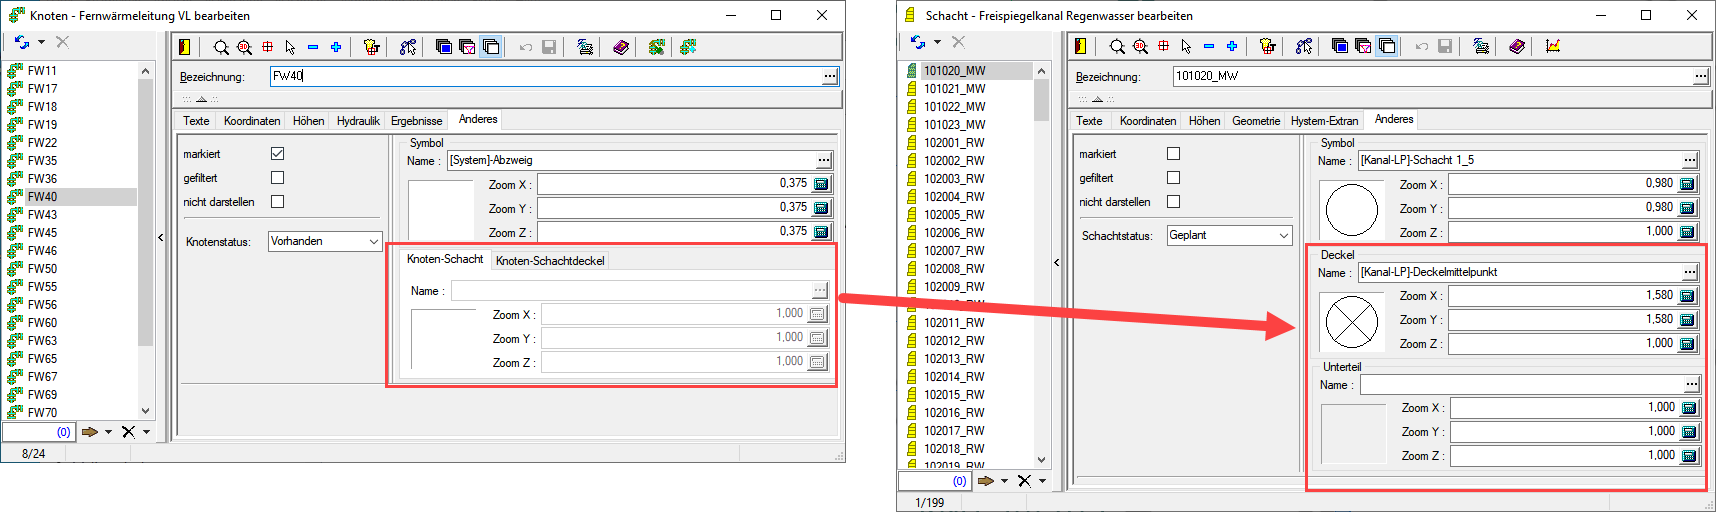
Task: Enable the gefiltert checkbox in Schacht window
Action: point(1174,178)
